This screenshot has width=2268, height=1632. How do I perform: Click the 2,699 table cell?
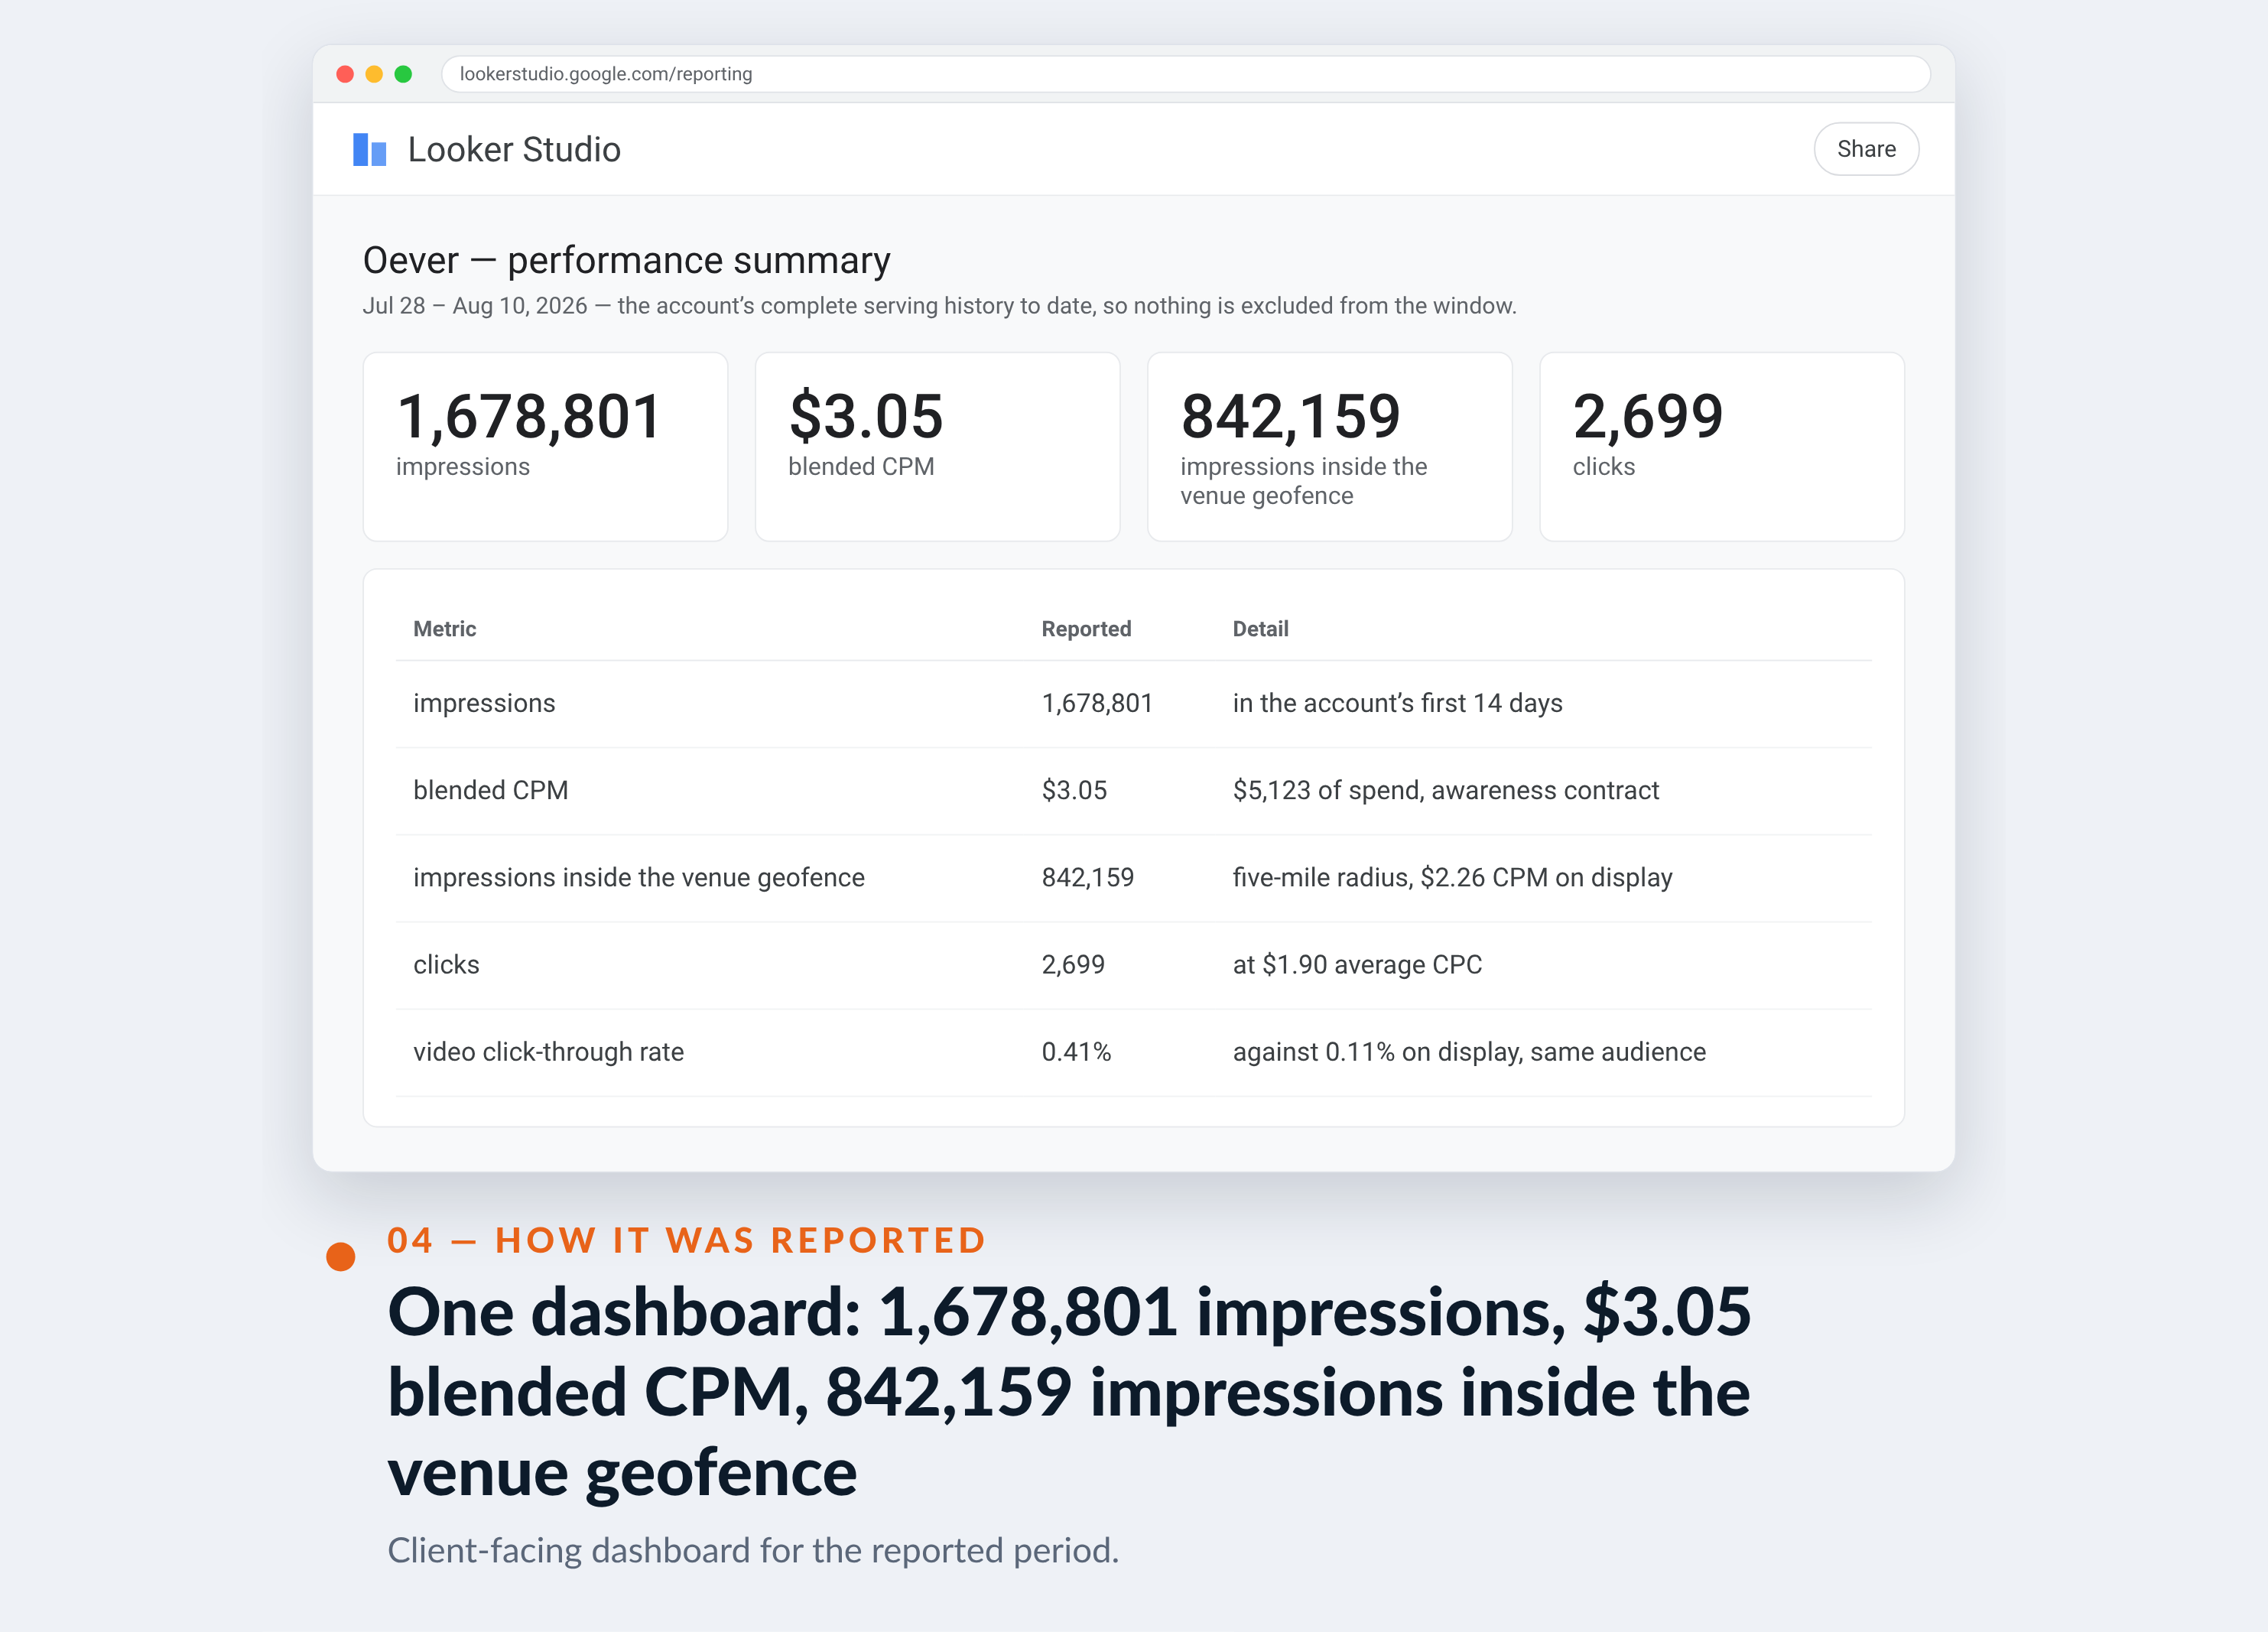pos(1073,964)
